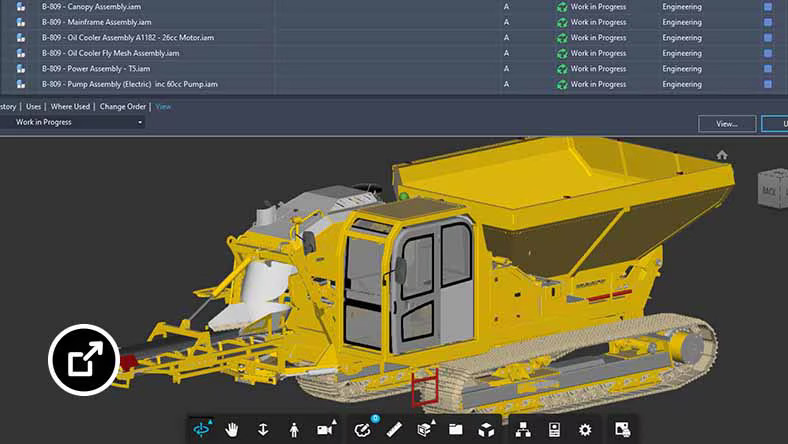This screenshot has width=788, height=444.
Task: Click blue square in Canopy Assembly row
Action: (768, 7)
